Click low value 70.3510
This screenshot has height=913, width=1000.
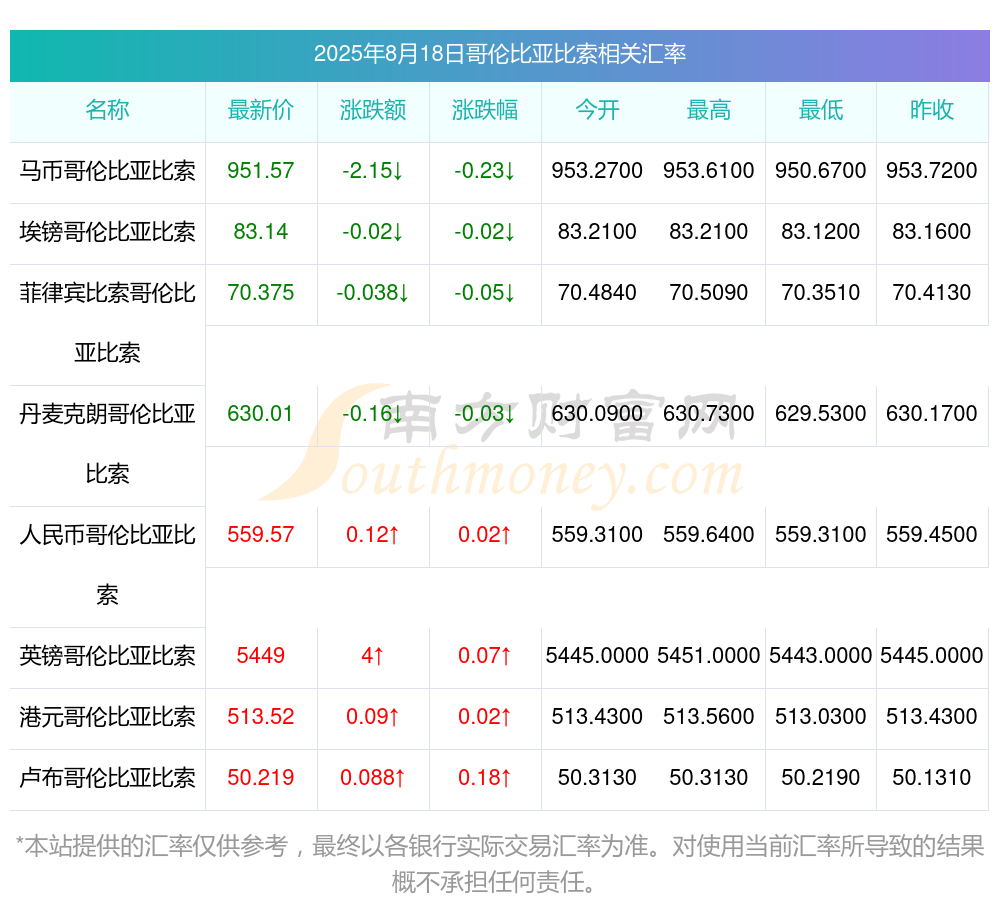pos(821,293)
